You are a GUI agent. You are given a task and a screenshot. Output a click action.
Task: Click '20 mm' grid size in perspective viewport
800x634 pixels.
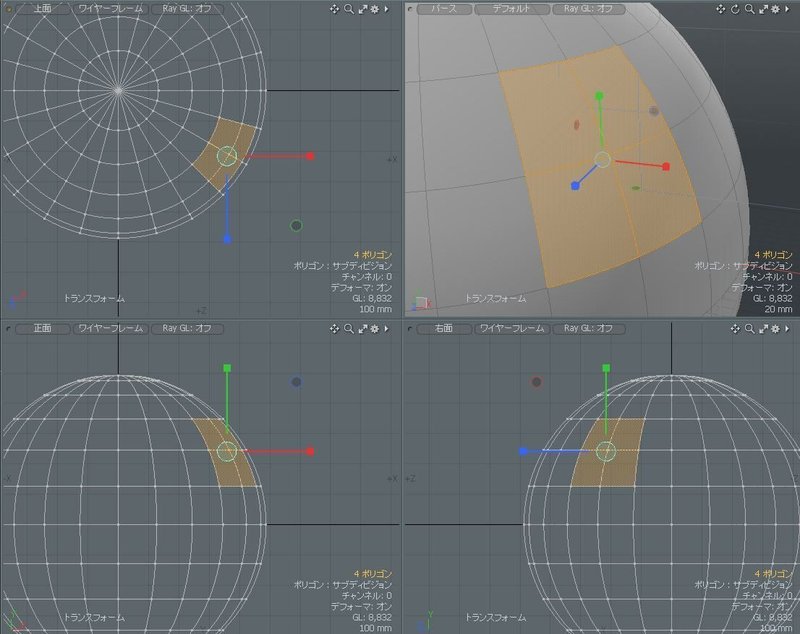[x=778, y=309]
